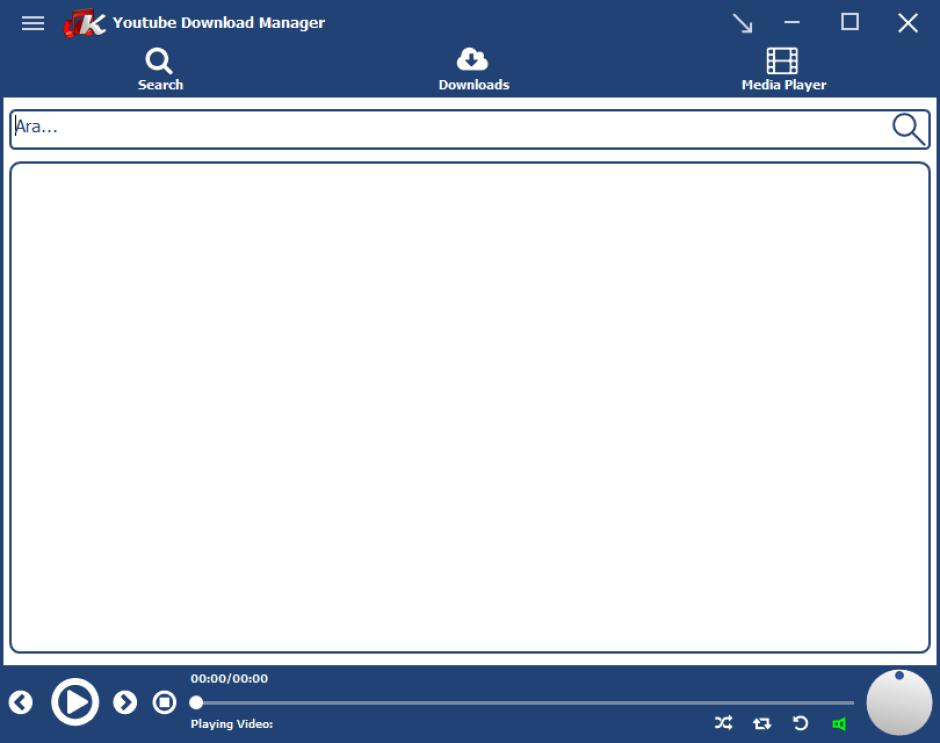Click the replay circular arrow icon
Image resolution: width=940 pixels, height=743 pixels.
tap(800, 723)
